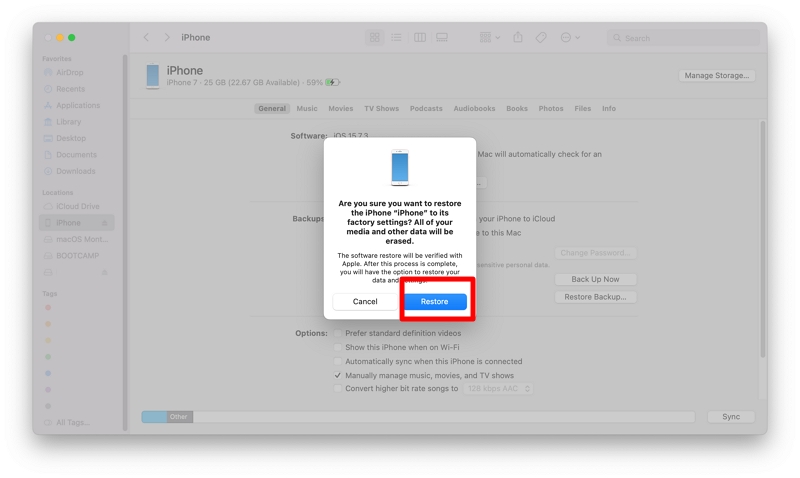
Task: Select the iPhone location in the sidebar
Action: (x=77, y=222)
